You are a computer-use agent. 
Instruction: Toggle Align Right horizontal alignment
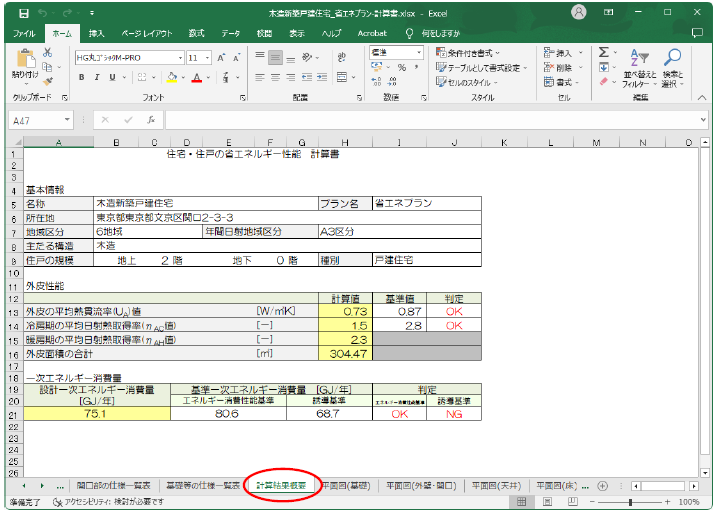tap(291, 77)
